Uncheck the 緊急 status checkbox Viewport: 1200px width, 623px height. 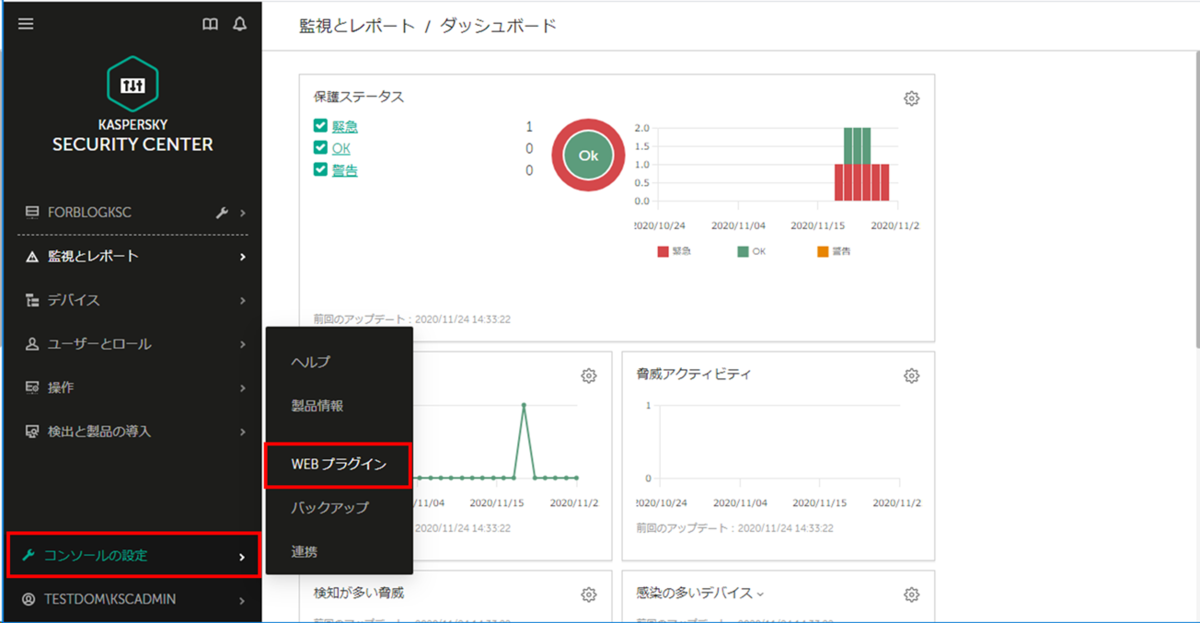(322, 126)
